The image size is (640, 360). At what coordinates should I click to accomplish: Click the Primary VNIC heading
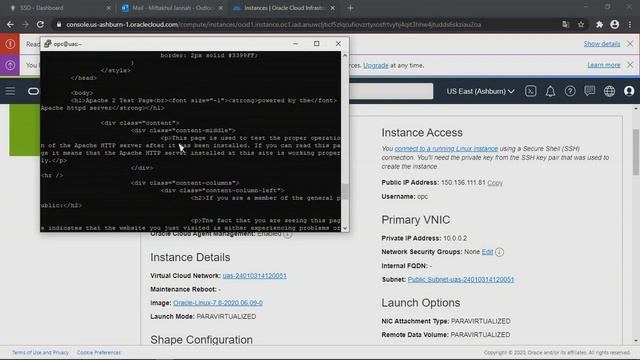click(x=416, y=220)
